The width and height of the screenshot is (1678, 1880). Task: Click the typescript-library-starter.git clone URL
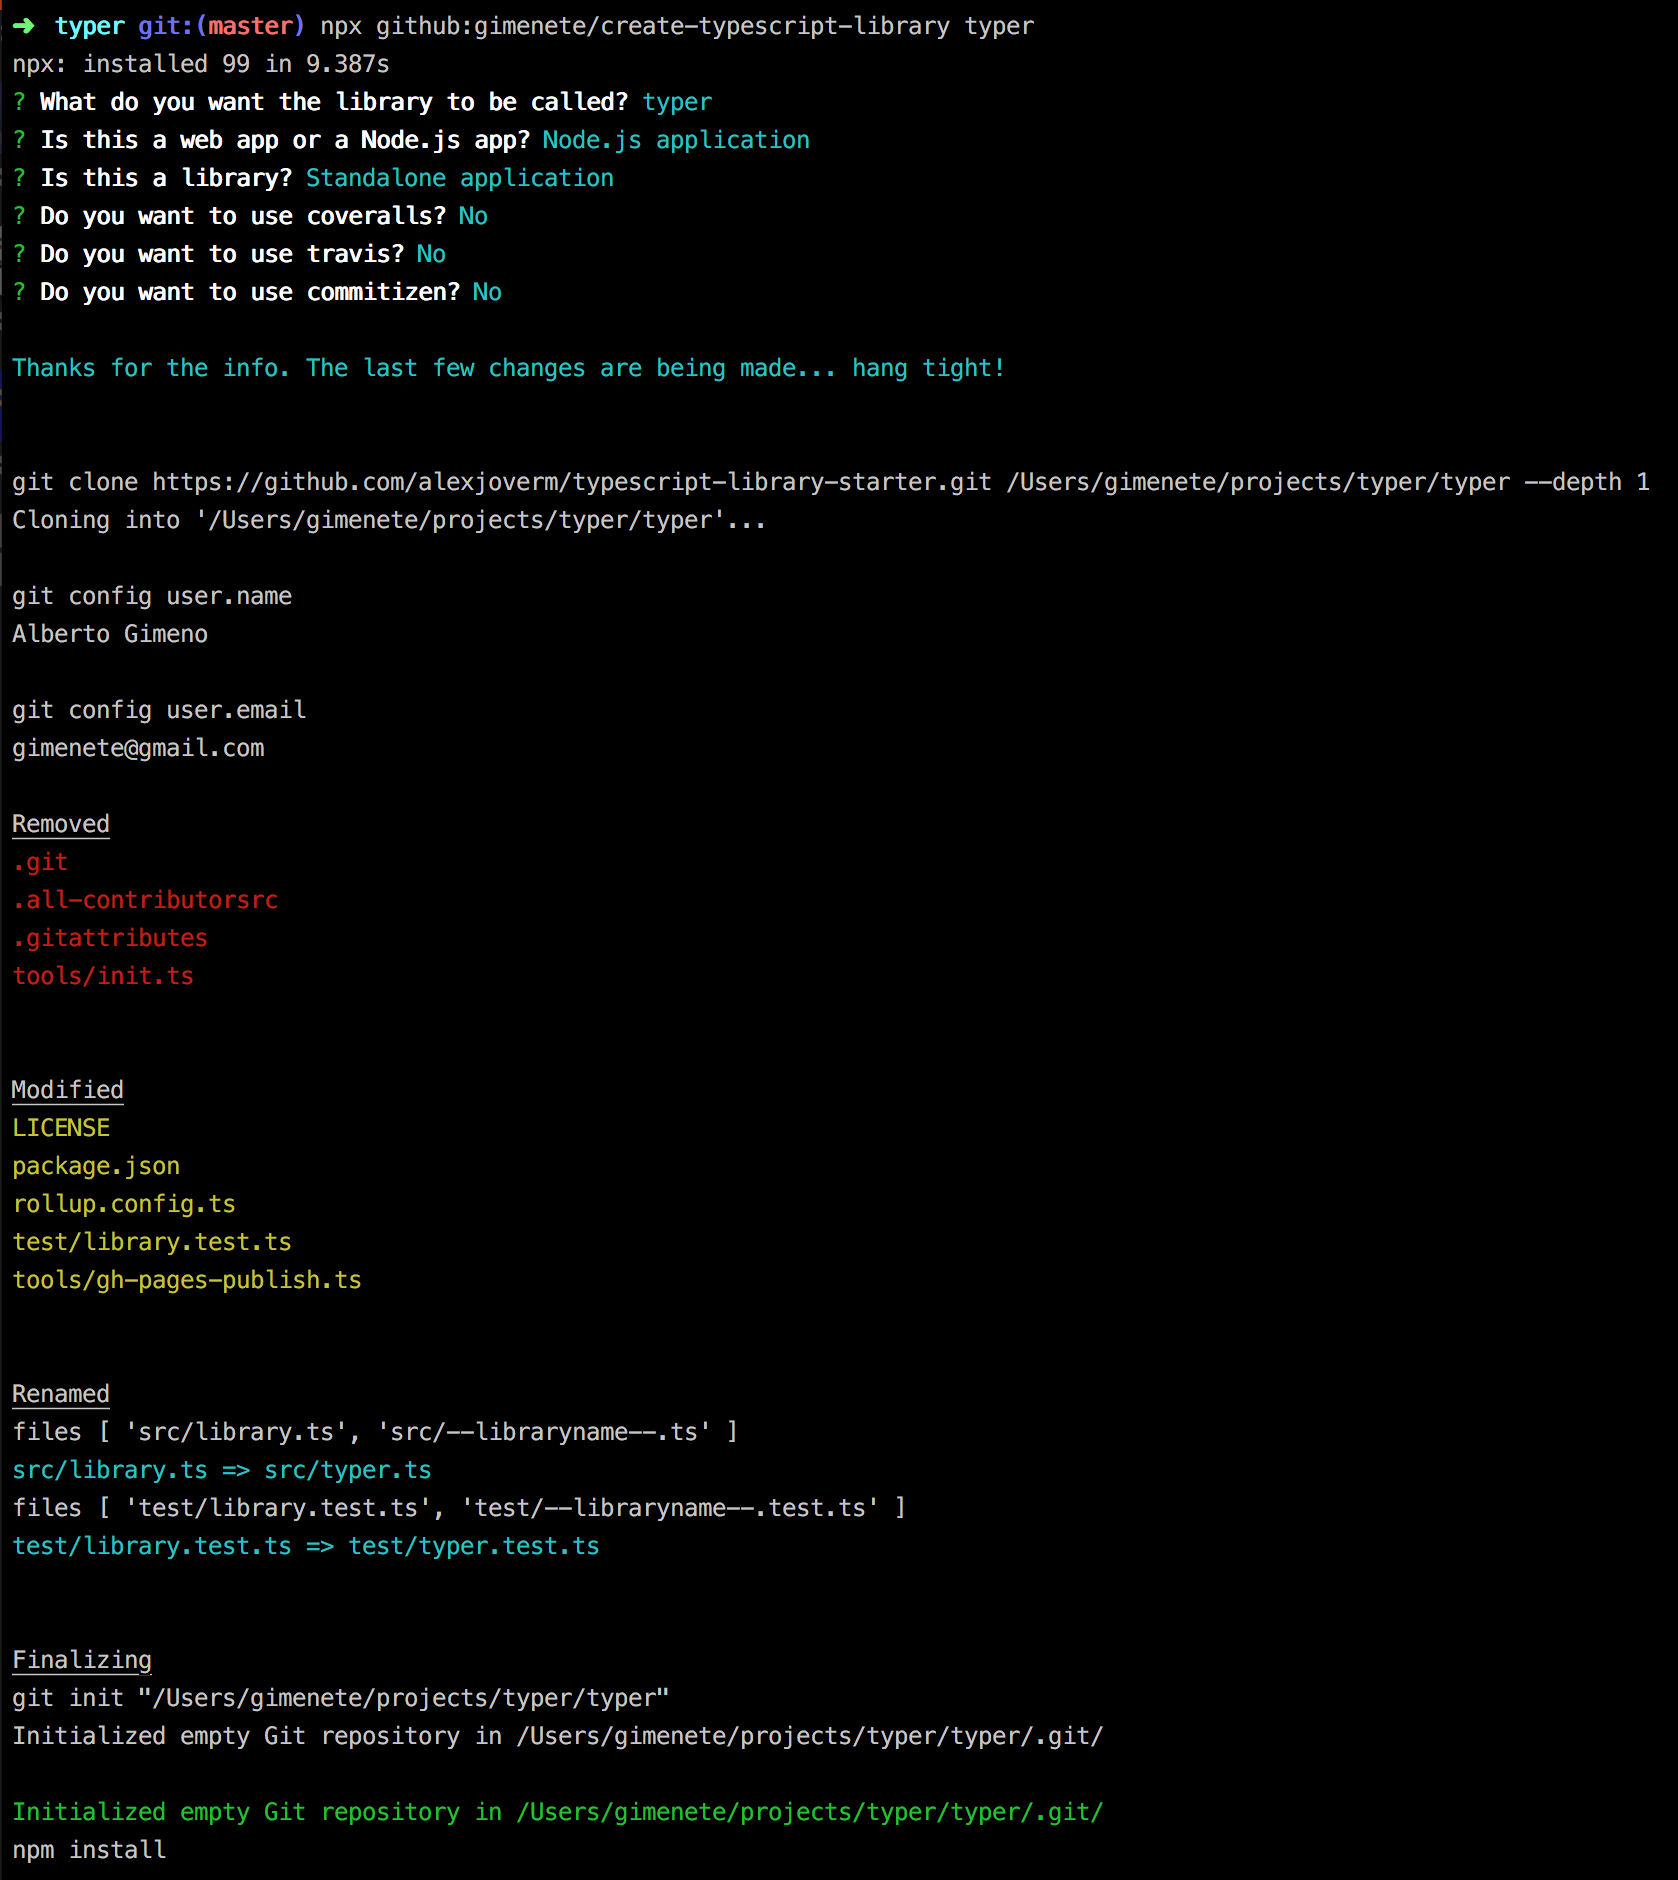tap(572, 482)
